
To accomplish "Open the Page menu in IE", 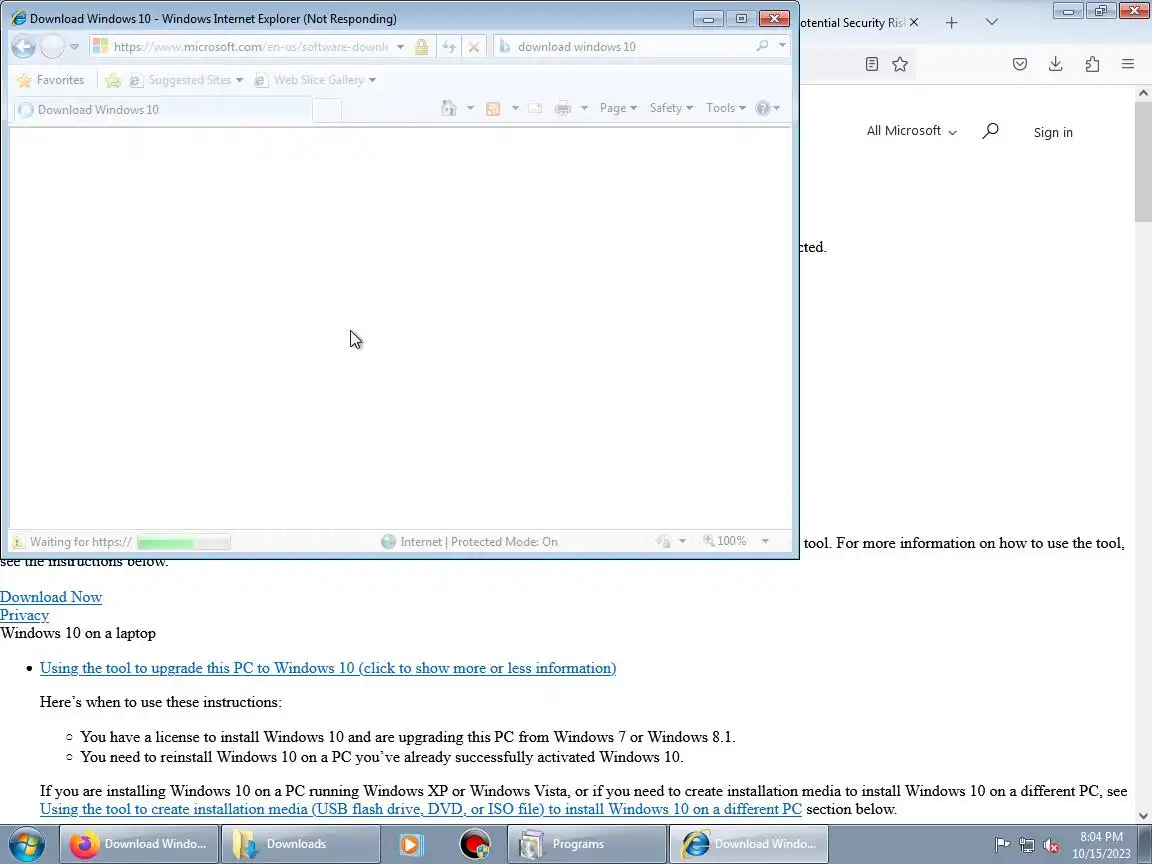I will pyautogui.click(x=618, y=108).
